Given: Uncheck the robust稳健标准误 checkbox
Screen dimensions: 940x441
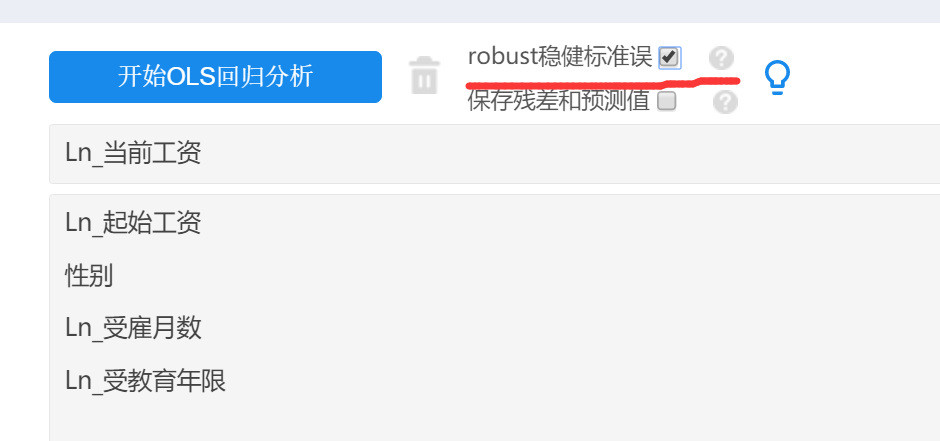Looking at the screenshot, I should point(669,58).
